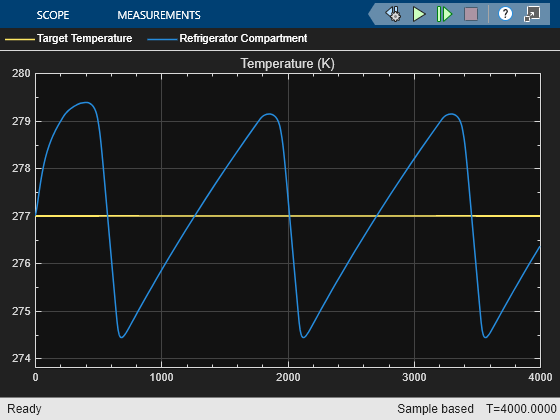Screen dimensions: 560x420
Task: Stop the simulation using the square button
Action: 471,14
